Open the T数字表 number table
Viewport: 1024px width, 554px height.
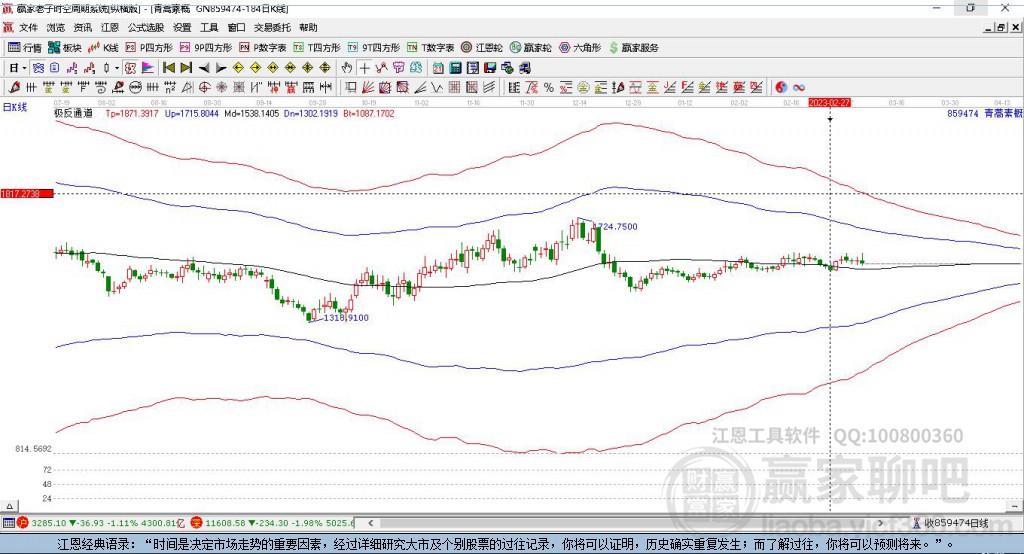click(431, 47)
